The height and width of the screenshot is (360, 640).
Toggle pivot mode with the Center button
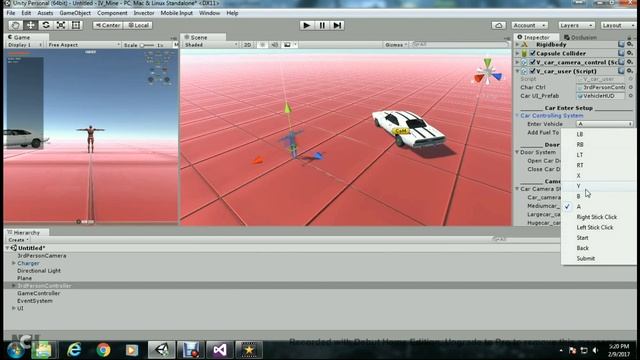[108, 25]
